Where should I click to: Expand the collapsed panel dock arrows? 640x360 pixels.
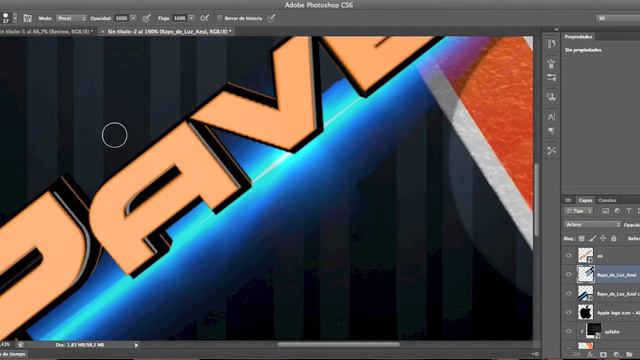coord(556,29)
